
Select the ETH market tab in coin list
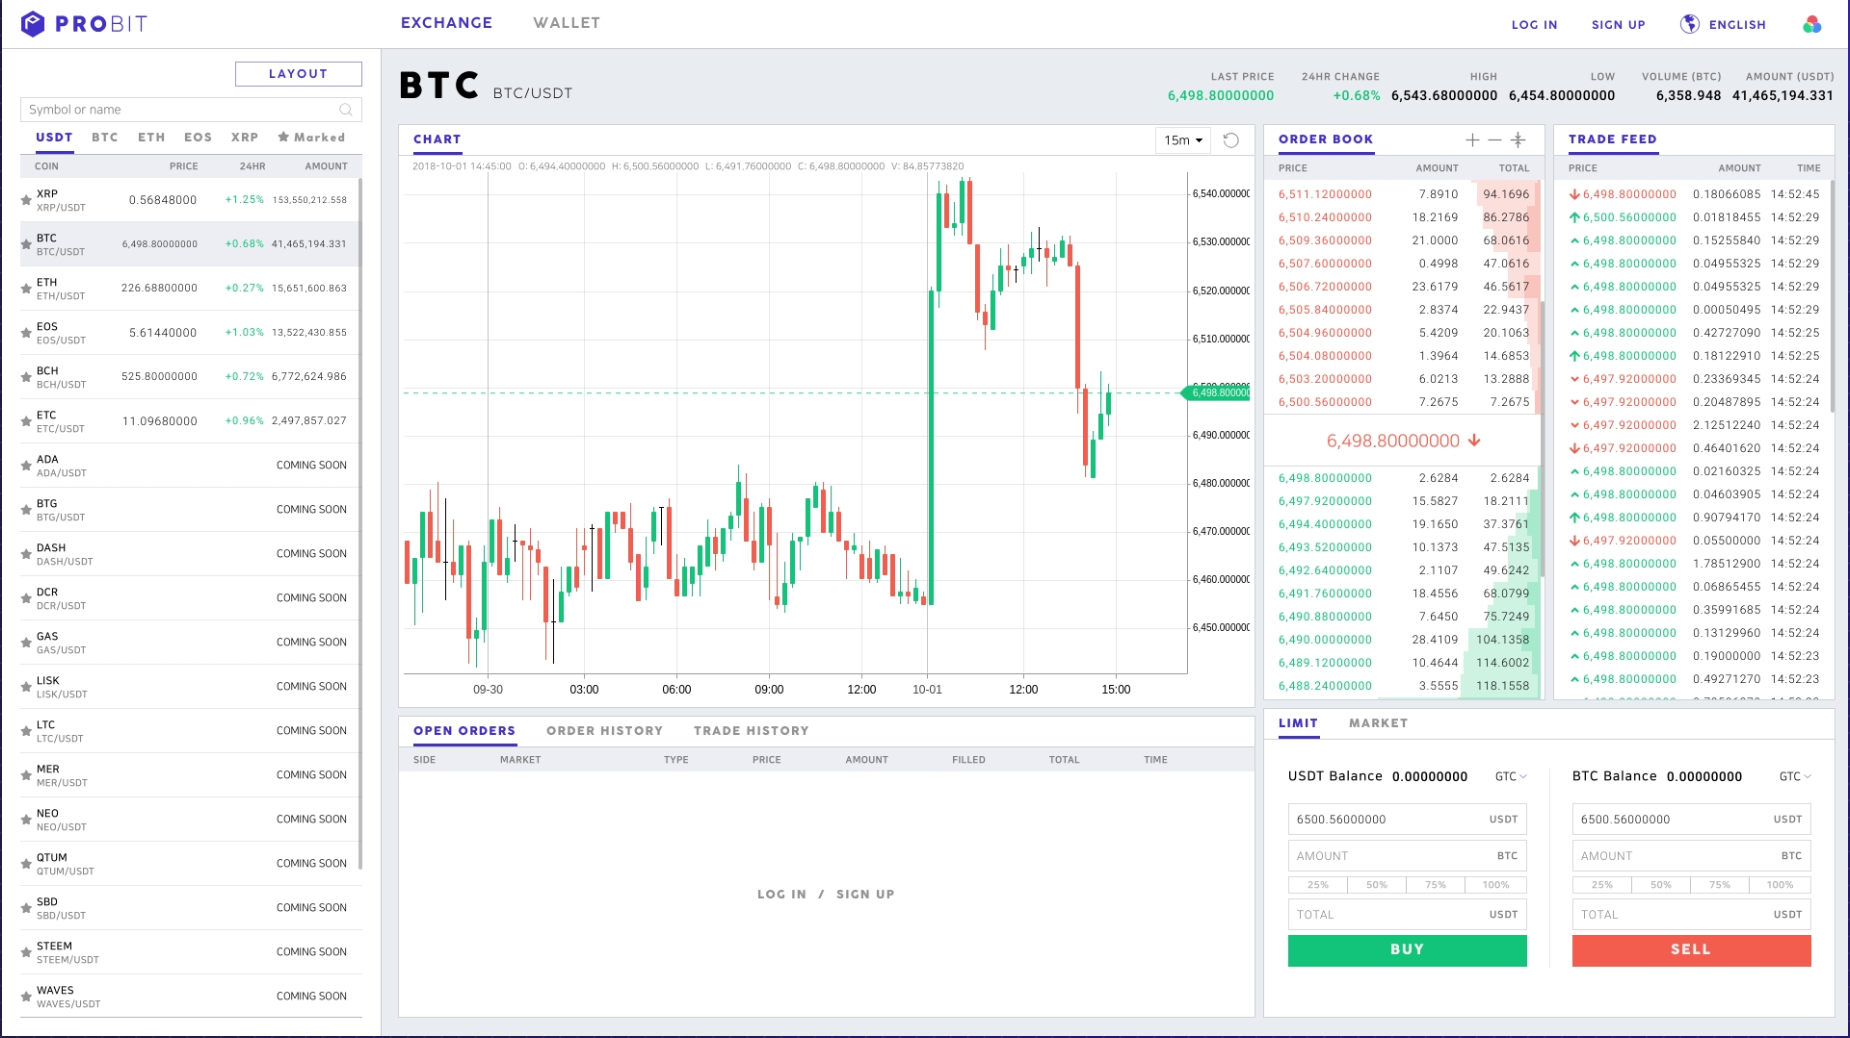(151, 137)
